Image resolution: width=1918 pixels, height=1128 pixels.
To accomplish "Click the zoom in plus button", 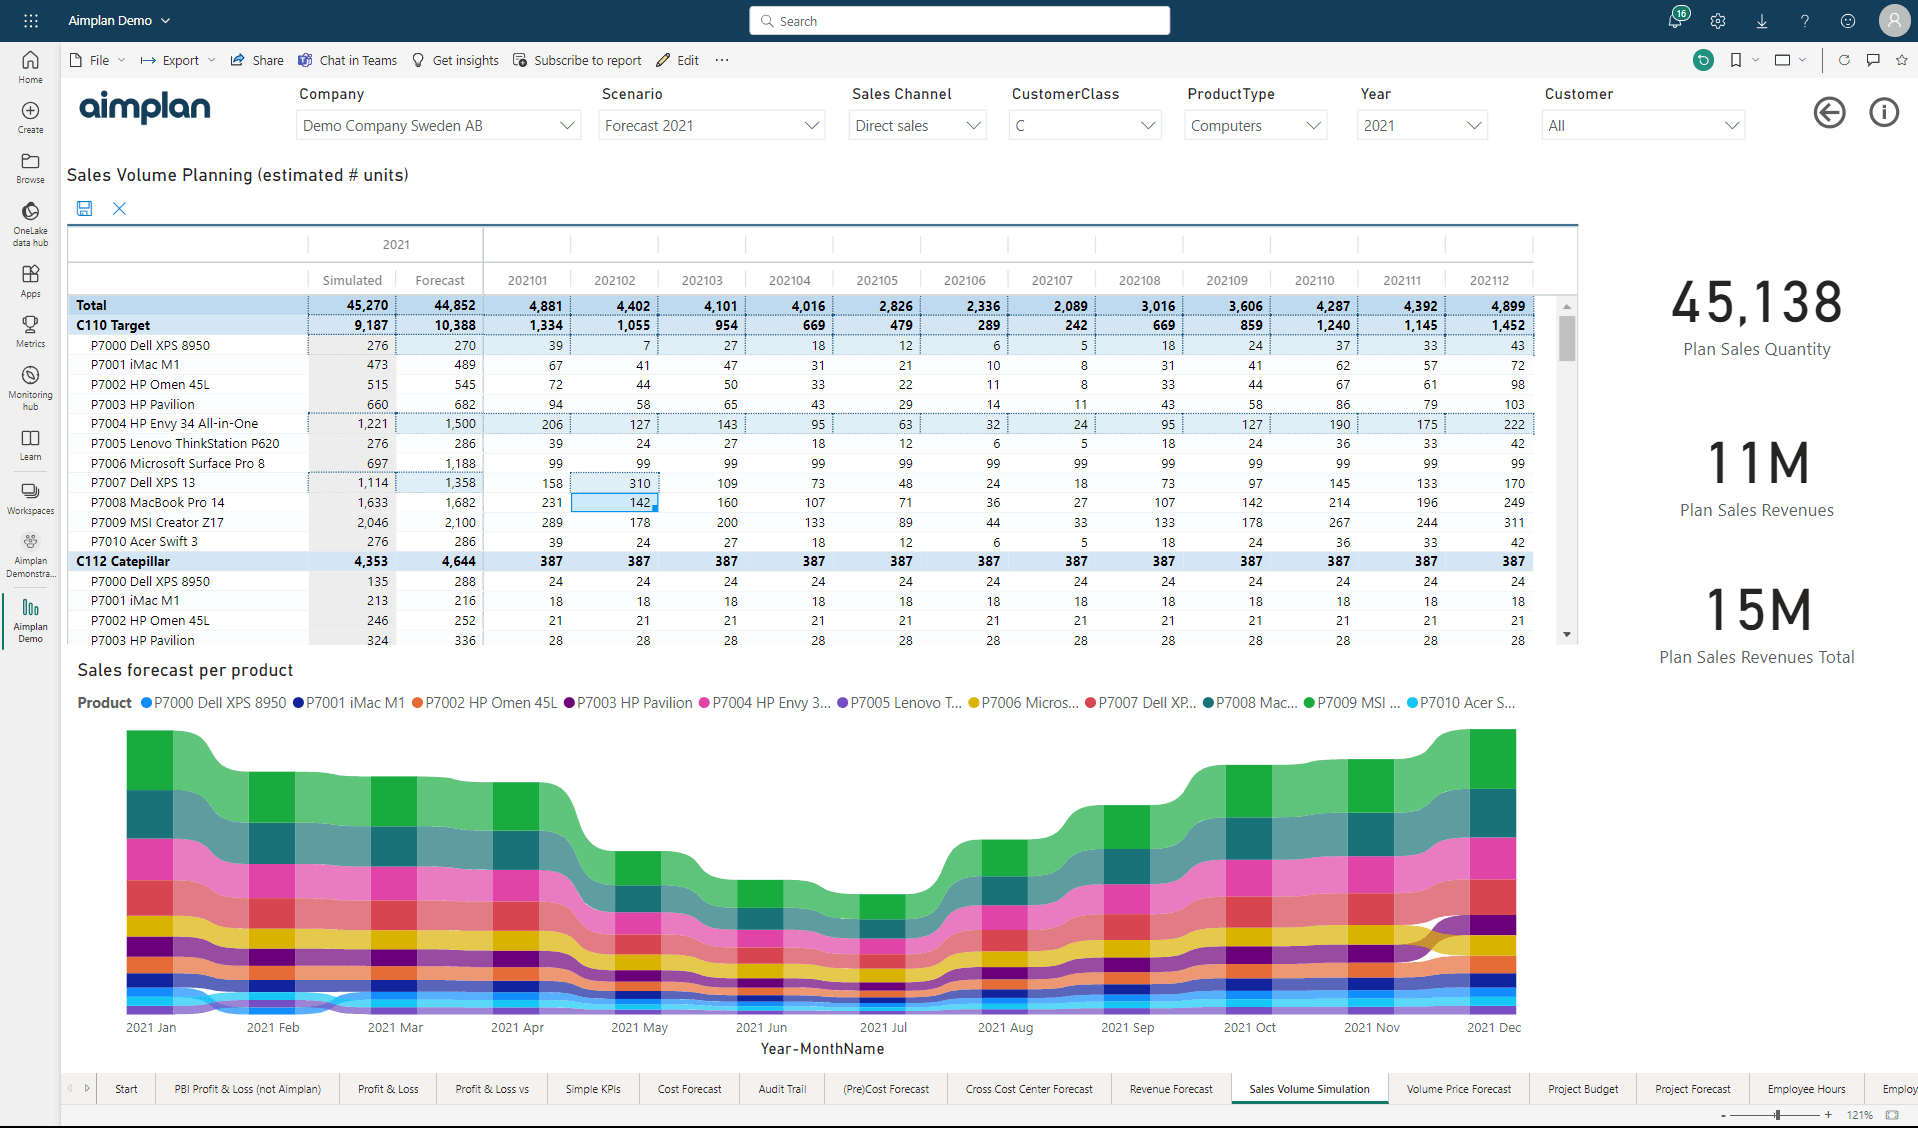I will (x=1829, y=1114).
